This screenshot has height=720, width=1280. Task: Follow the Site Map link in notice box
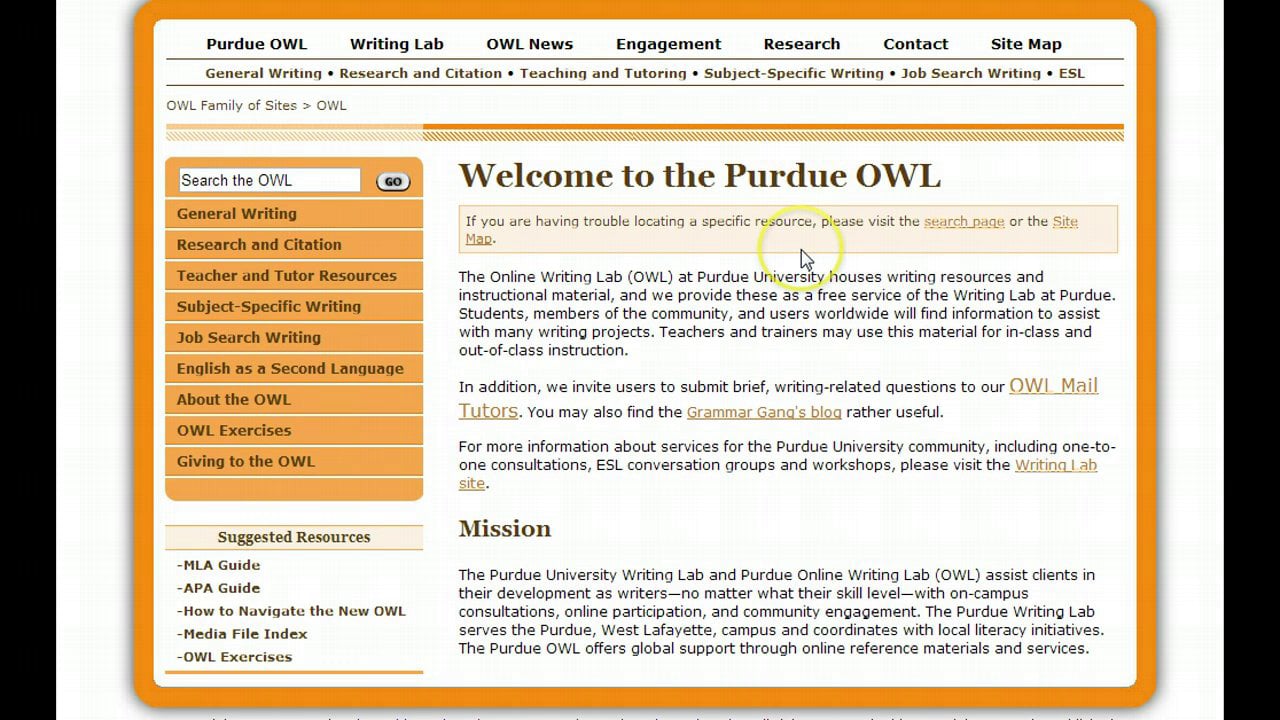pos(1065,222)
